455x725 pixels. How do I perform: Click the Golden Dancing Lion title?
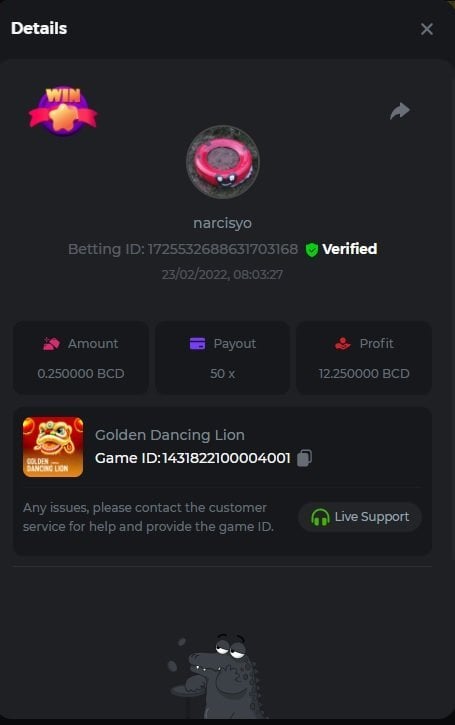click(x=170, y=435)
